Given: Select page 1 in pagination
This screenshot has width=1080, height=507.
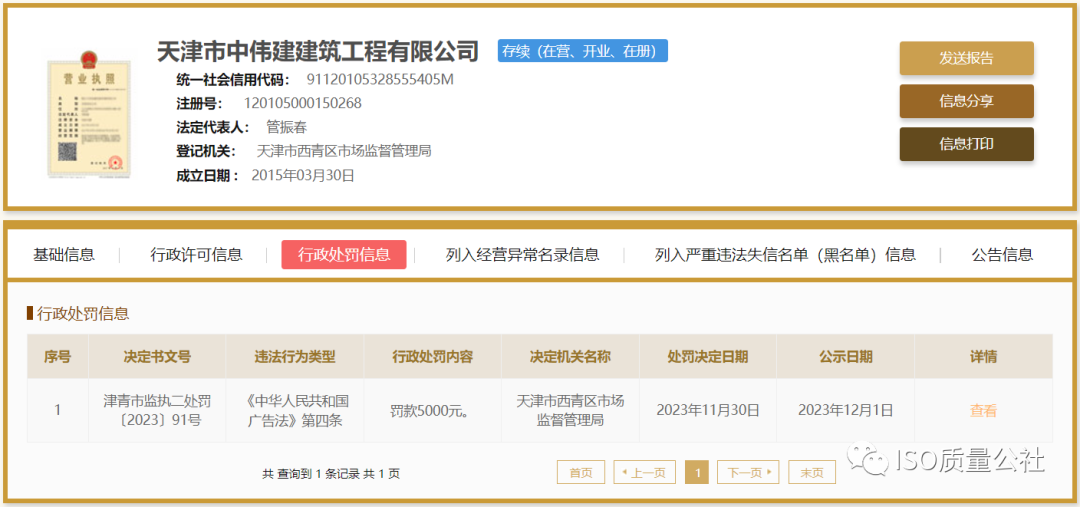Looking at the screenshot, I should 697,473.
